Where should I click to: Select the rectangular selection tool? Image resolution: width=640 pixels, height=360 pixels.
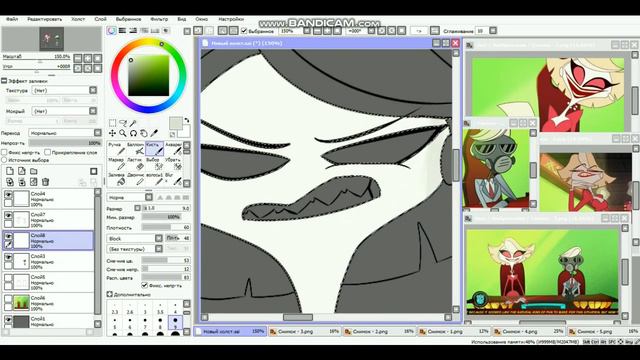(112, 123)
